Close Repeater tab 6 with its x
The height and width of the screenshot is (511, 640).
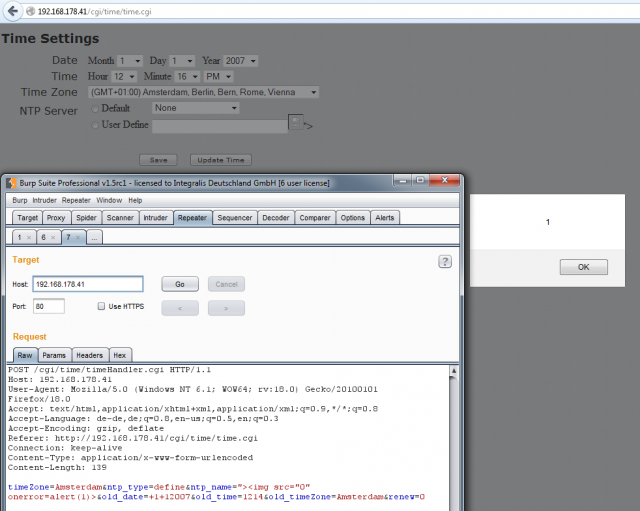pyautogui.click(x=53, y=238)
